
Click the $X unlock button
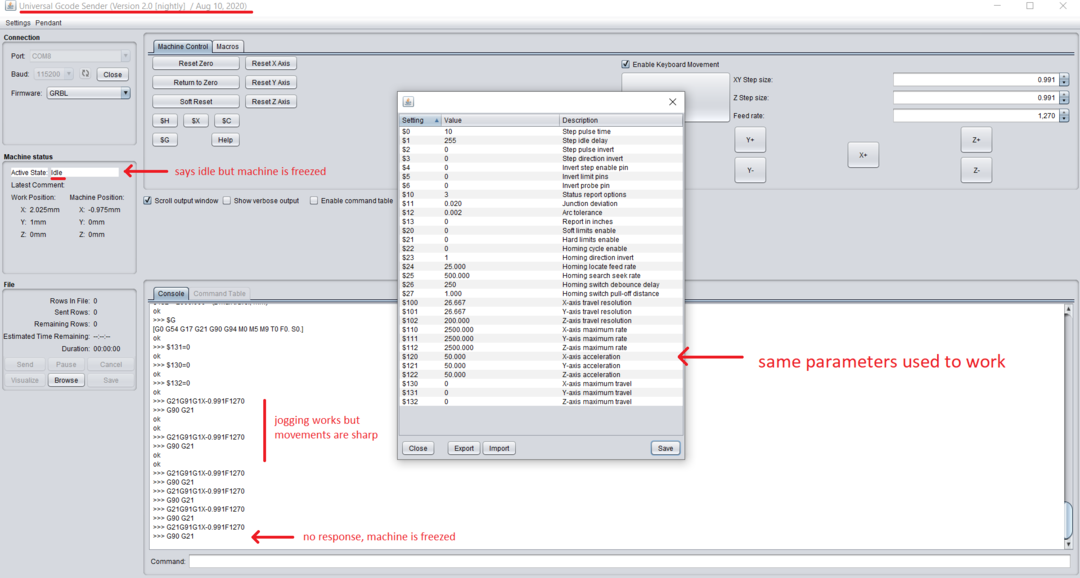click(195, 120)
